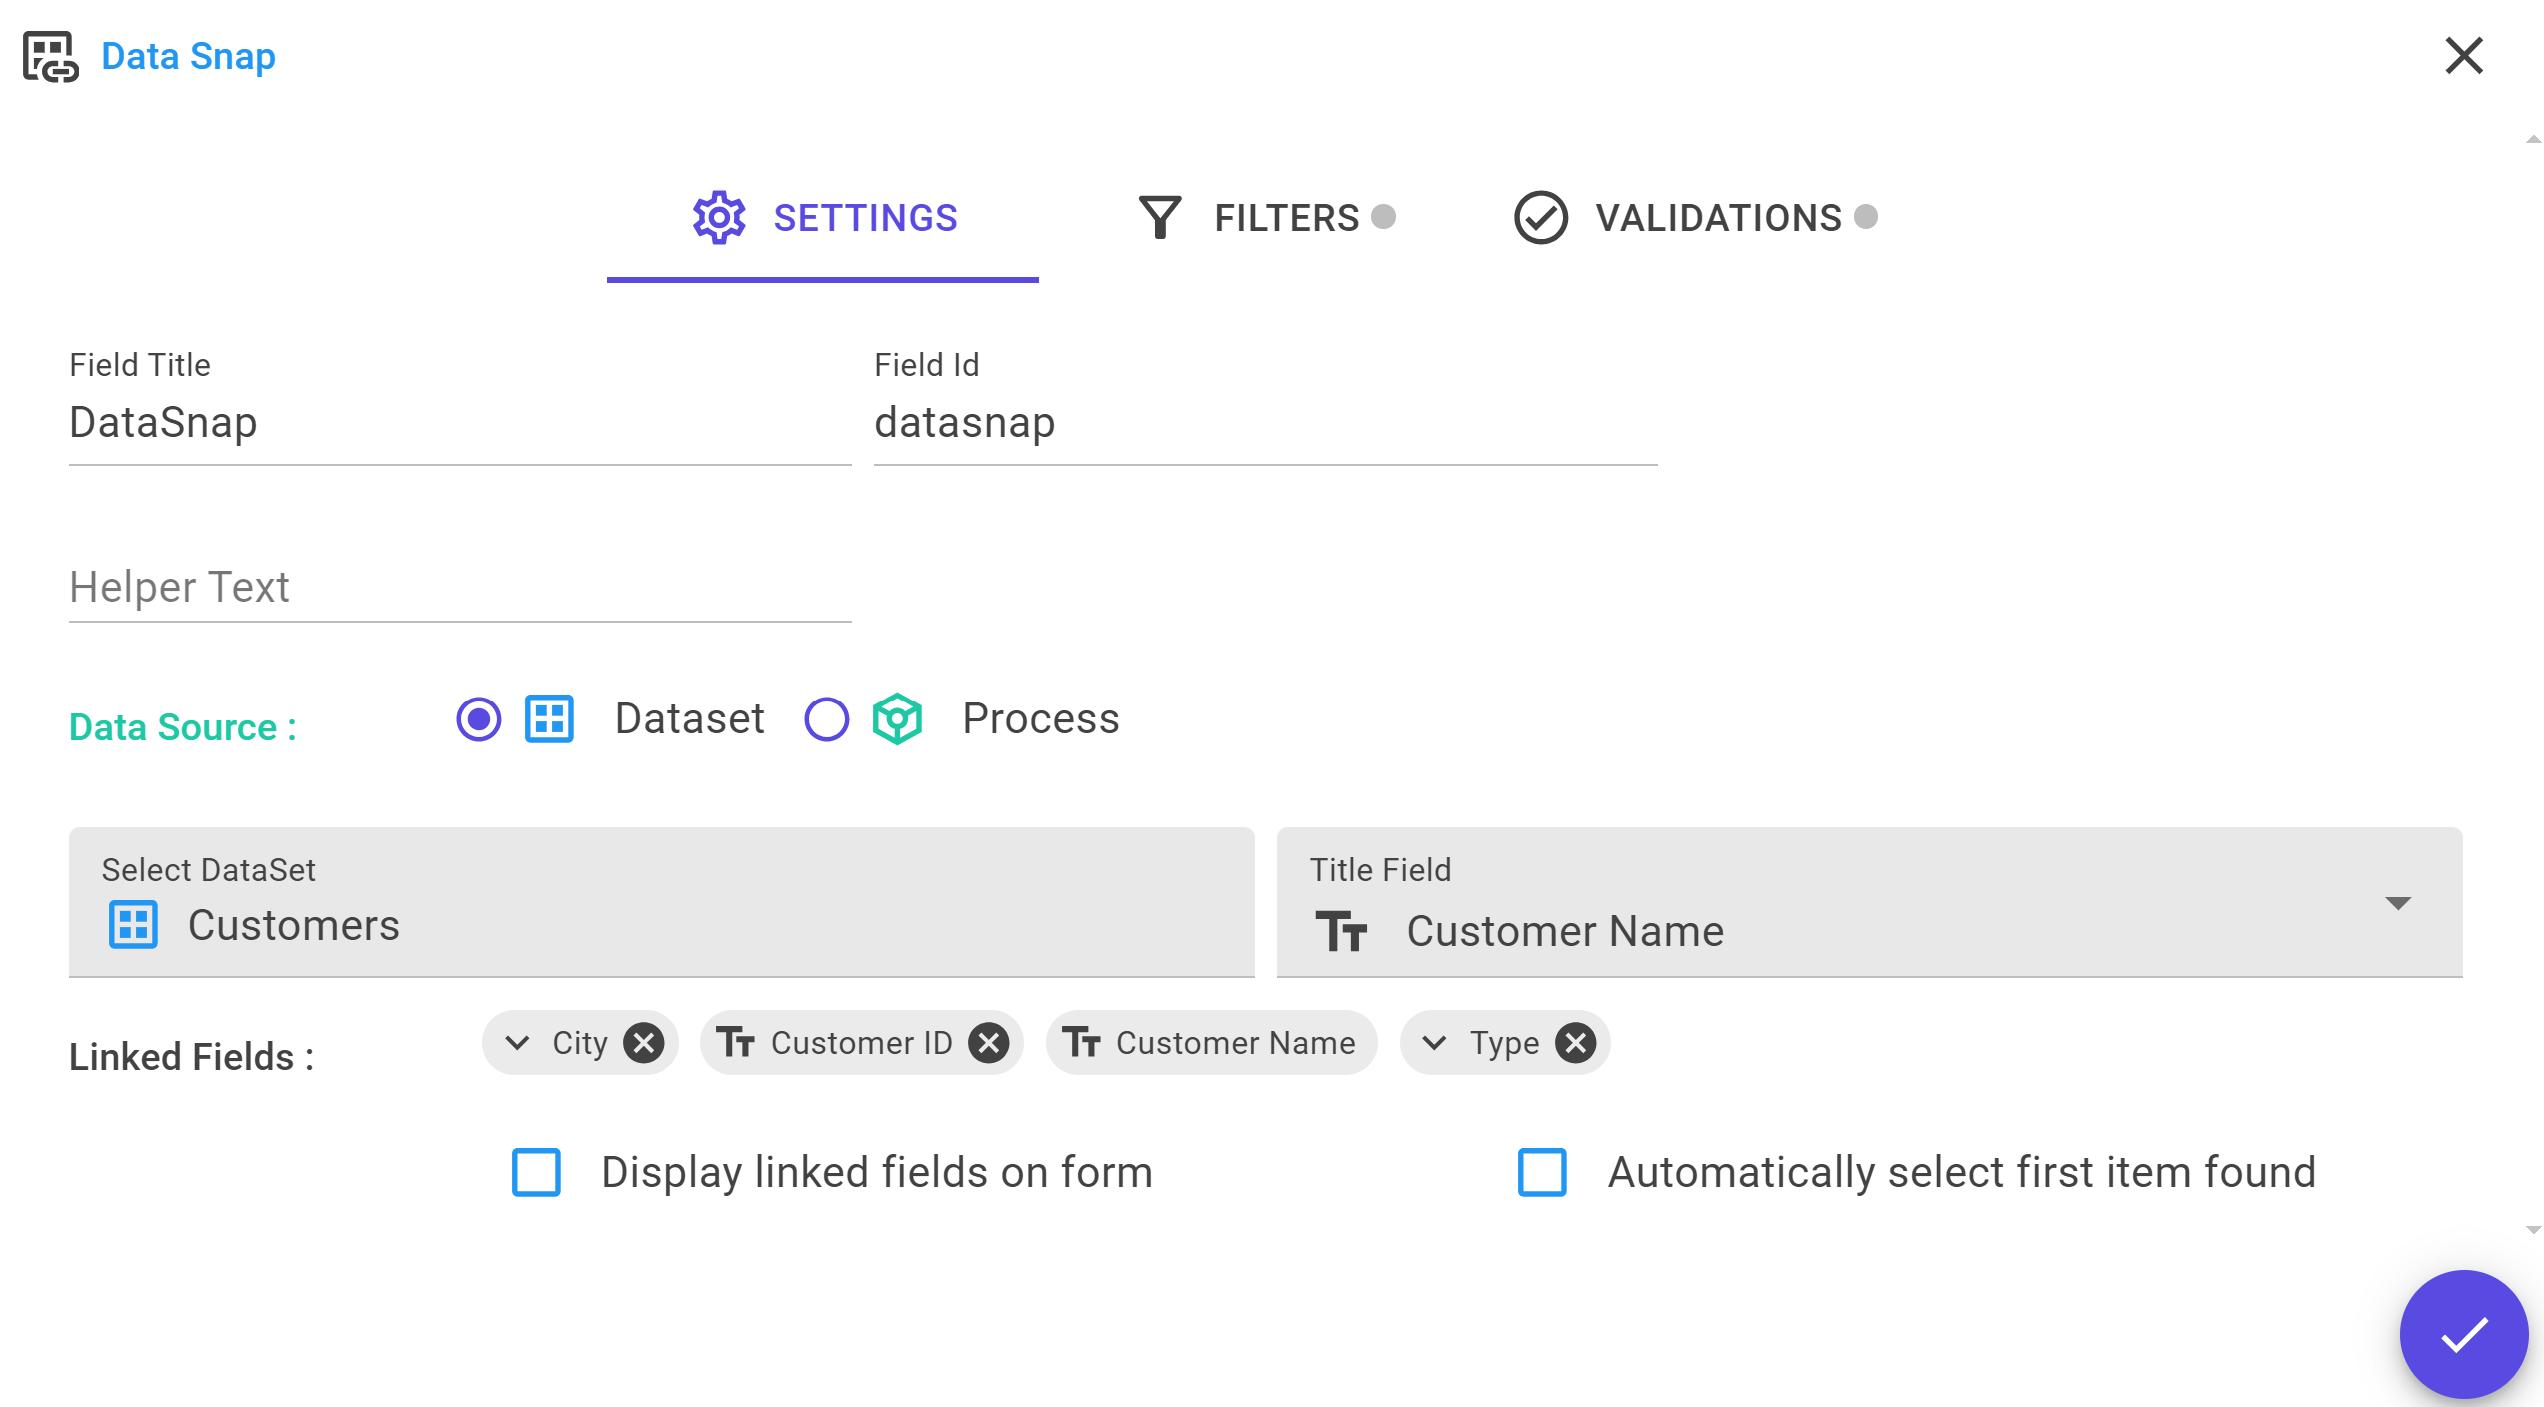Close the Data Snap dialog
This screenshot has height=1407, width=2544.
pos(2464,56)
